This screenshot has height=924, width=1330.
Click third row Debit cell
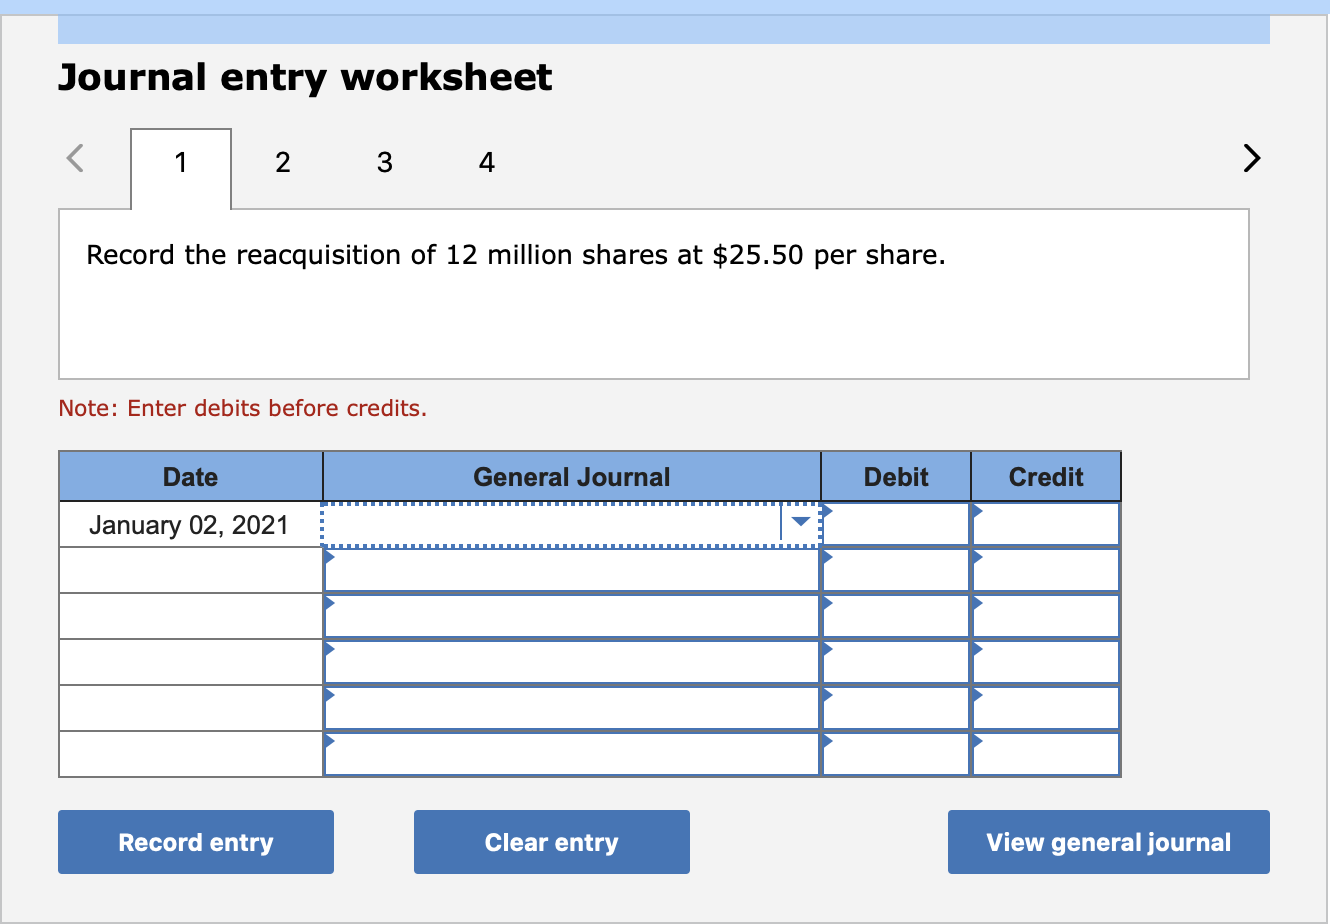click(x=896, y=616)
